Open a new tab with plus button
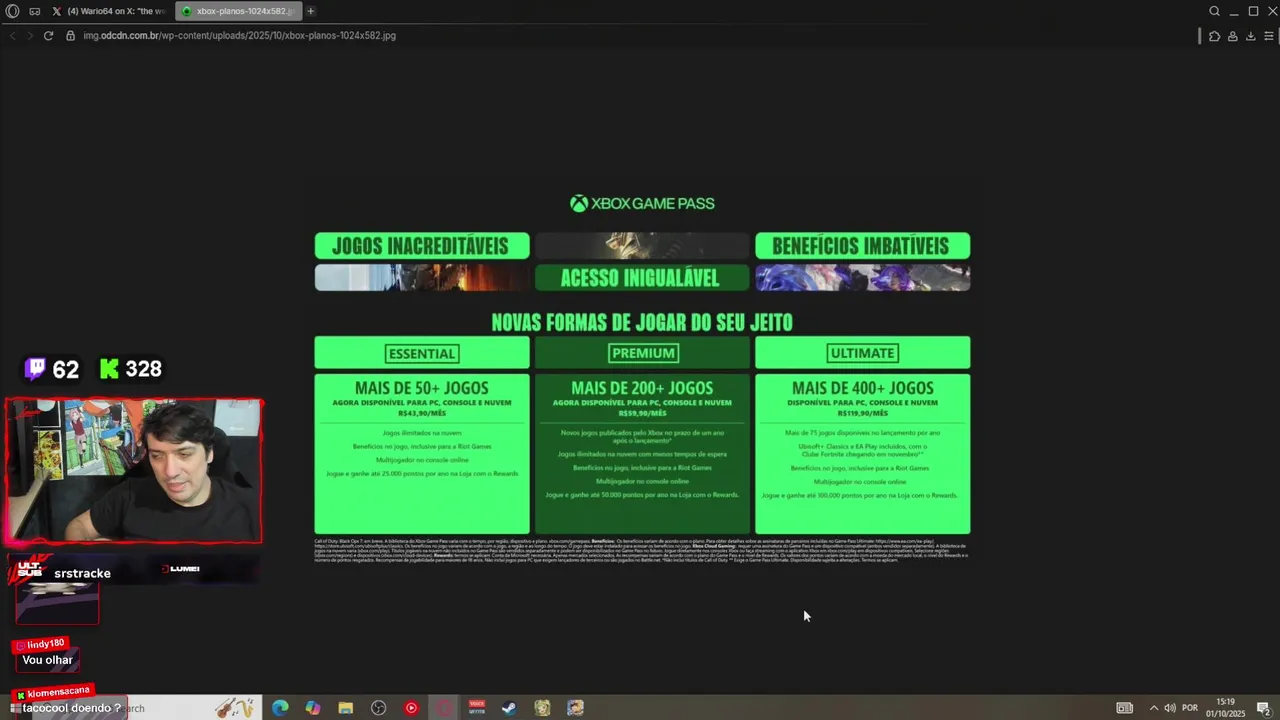The image size is (1280, 720). 311,11
